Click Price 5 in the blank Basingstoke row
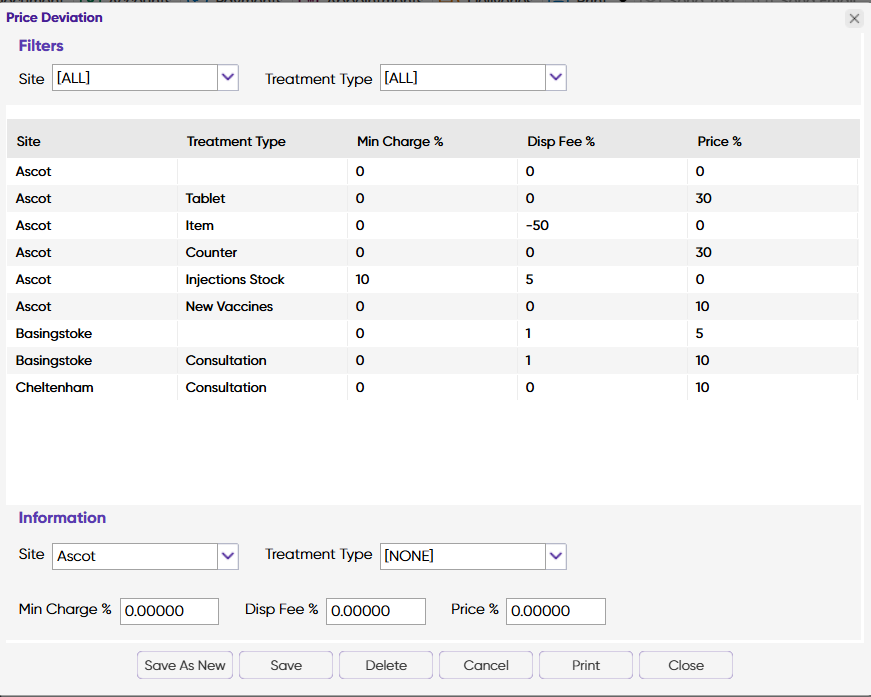This screenshot has height=697, width=871. click(x=699, y=333)
